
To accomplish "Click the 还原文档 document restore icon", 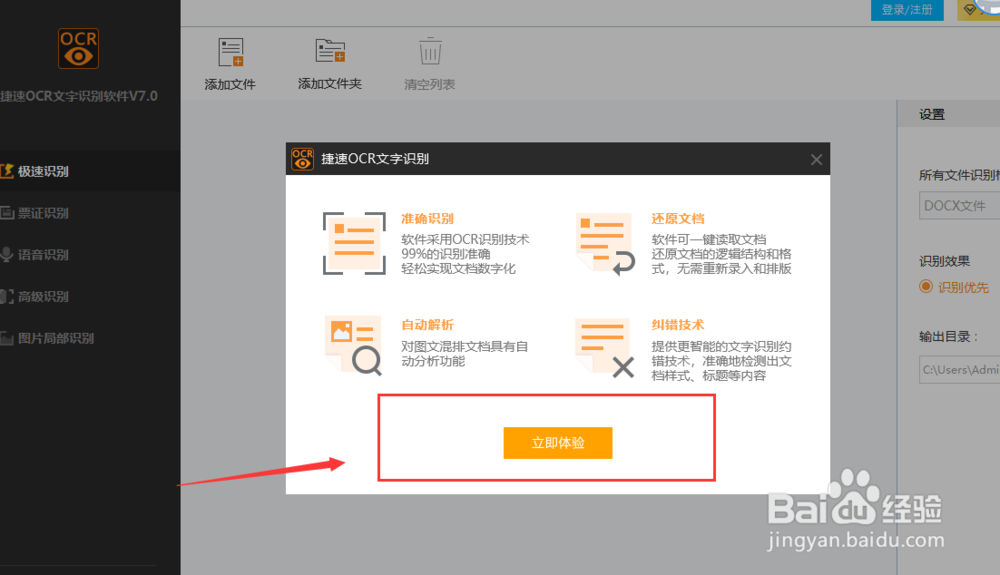I will click(x=605, y=244).
